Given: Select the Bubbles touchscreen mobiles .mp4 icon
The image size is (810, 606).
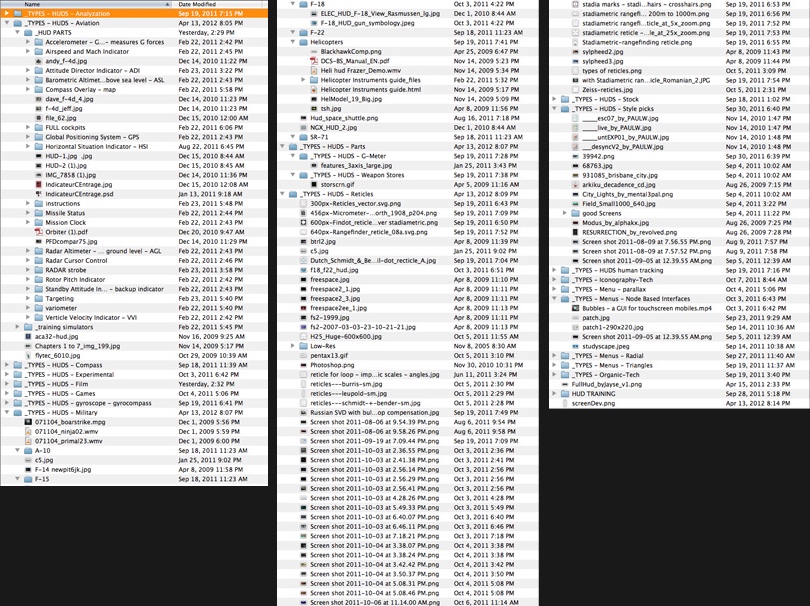Looking at the screenshot, I should point(575,308).
